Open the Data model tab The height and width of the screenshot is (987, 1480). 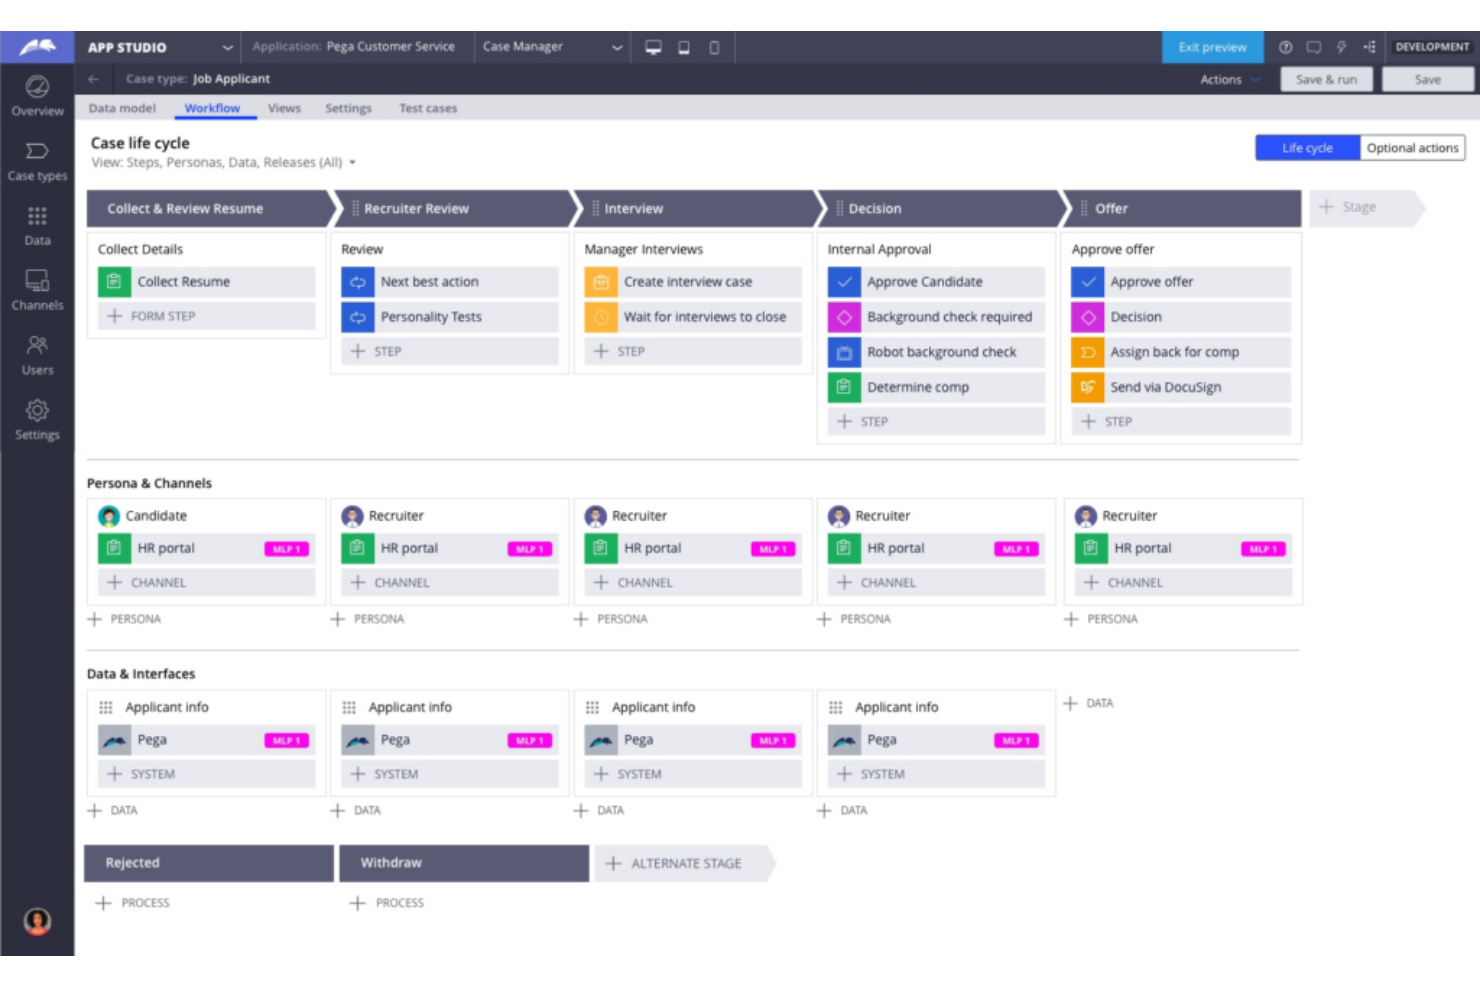(122, 108)
